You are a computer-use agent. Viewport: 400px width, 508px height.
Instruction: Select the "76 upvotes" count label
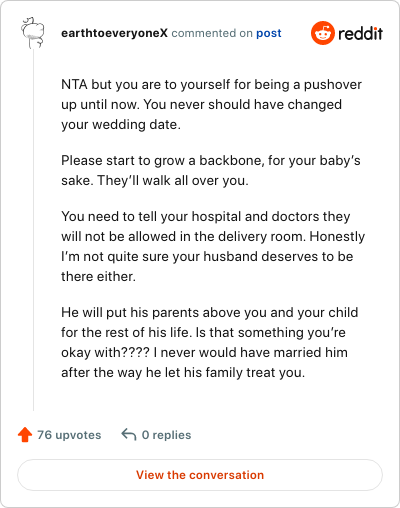[x=69, y=435]
